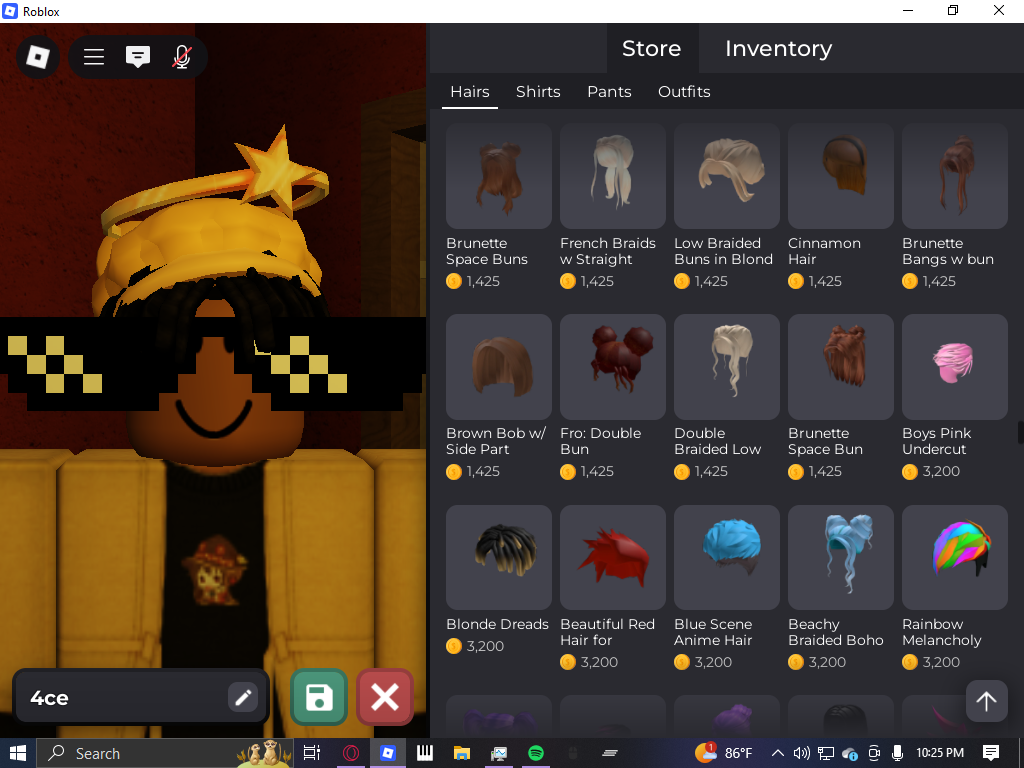This screenshot has height=768, width=1024.
Task: Select French Braids w Straight hair thumbnail
Action: point(613,176)
